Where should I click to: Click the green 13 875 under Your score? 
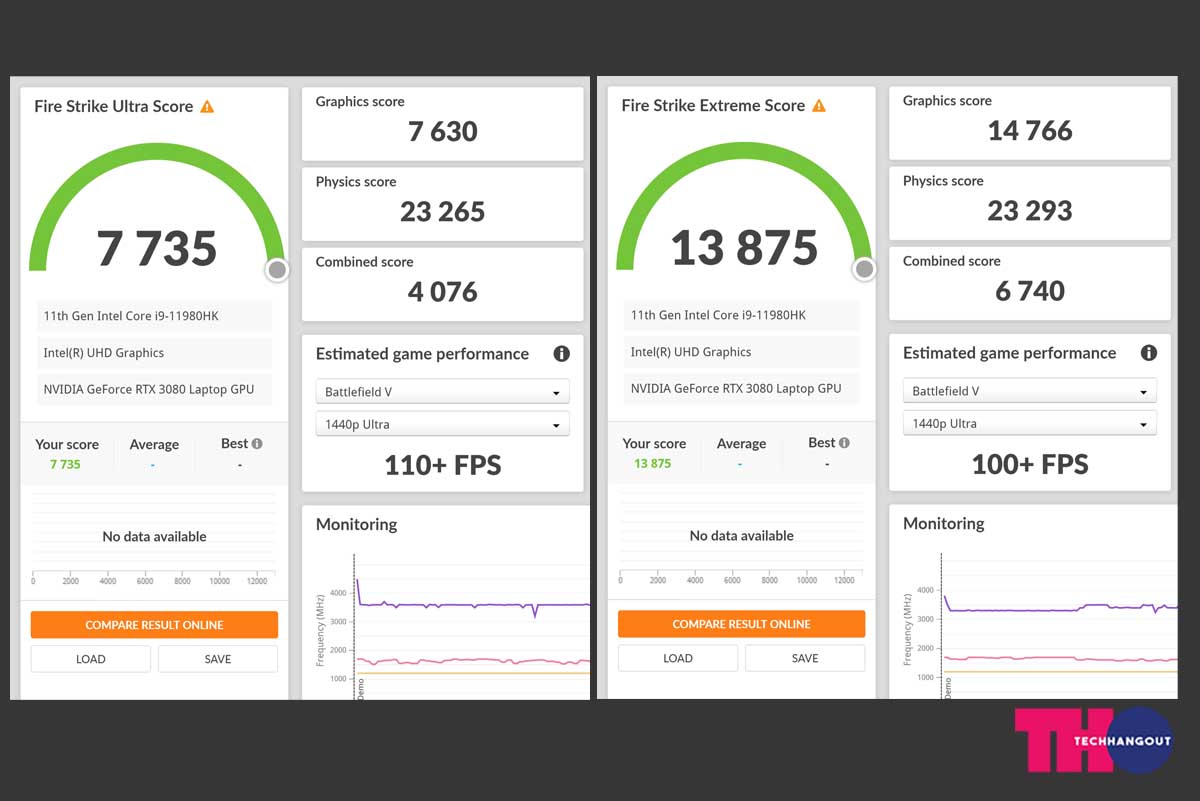[x=653, y=463]
